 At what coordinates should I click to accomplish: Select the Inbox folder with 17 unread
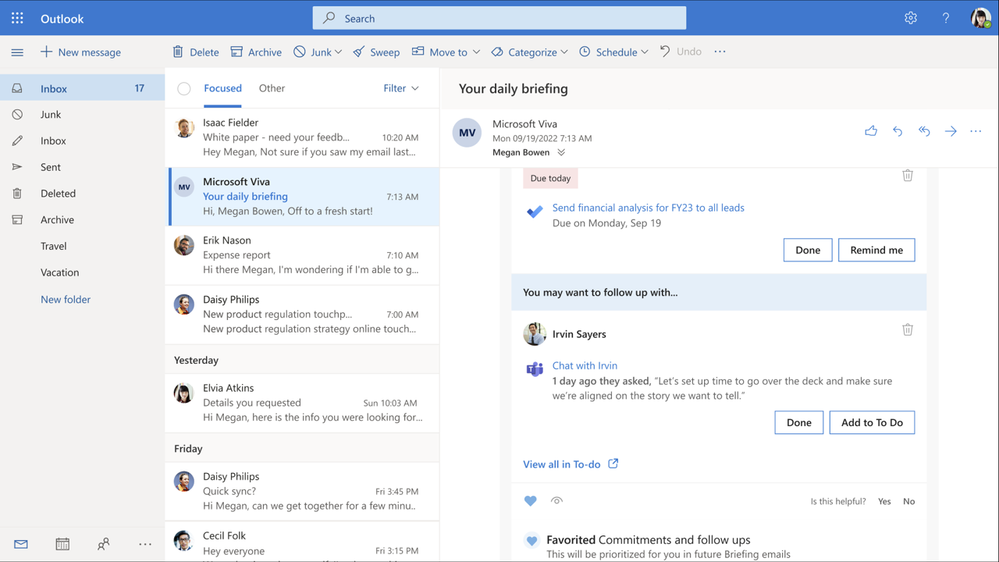click(82, 89)
